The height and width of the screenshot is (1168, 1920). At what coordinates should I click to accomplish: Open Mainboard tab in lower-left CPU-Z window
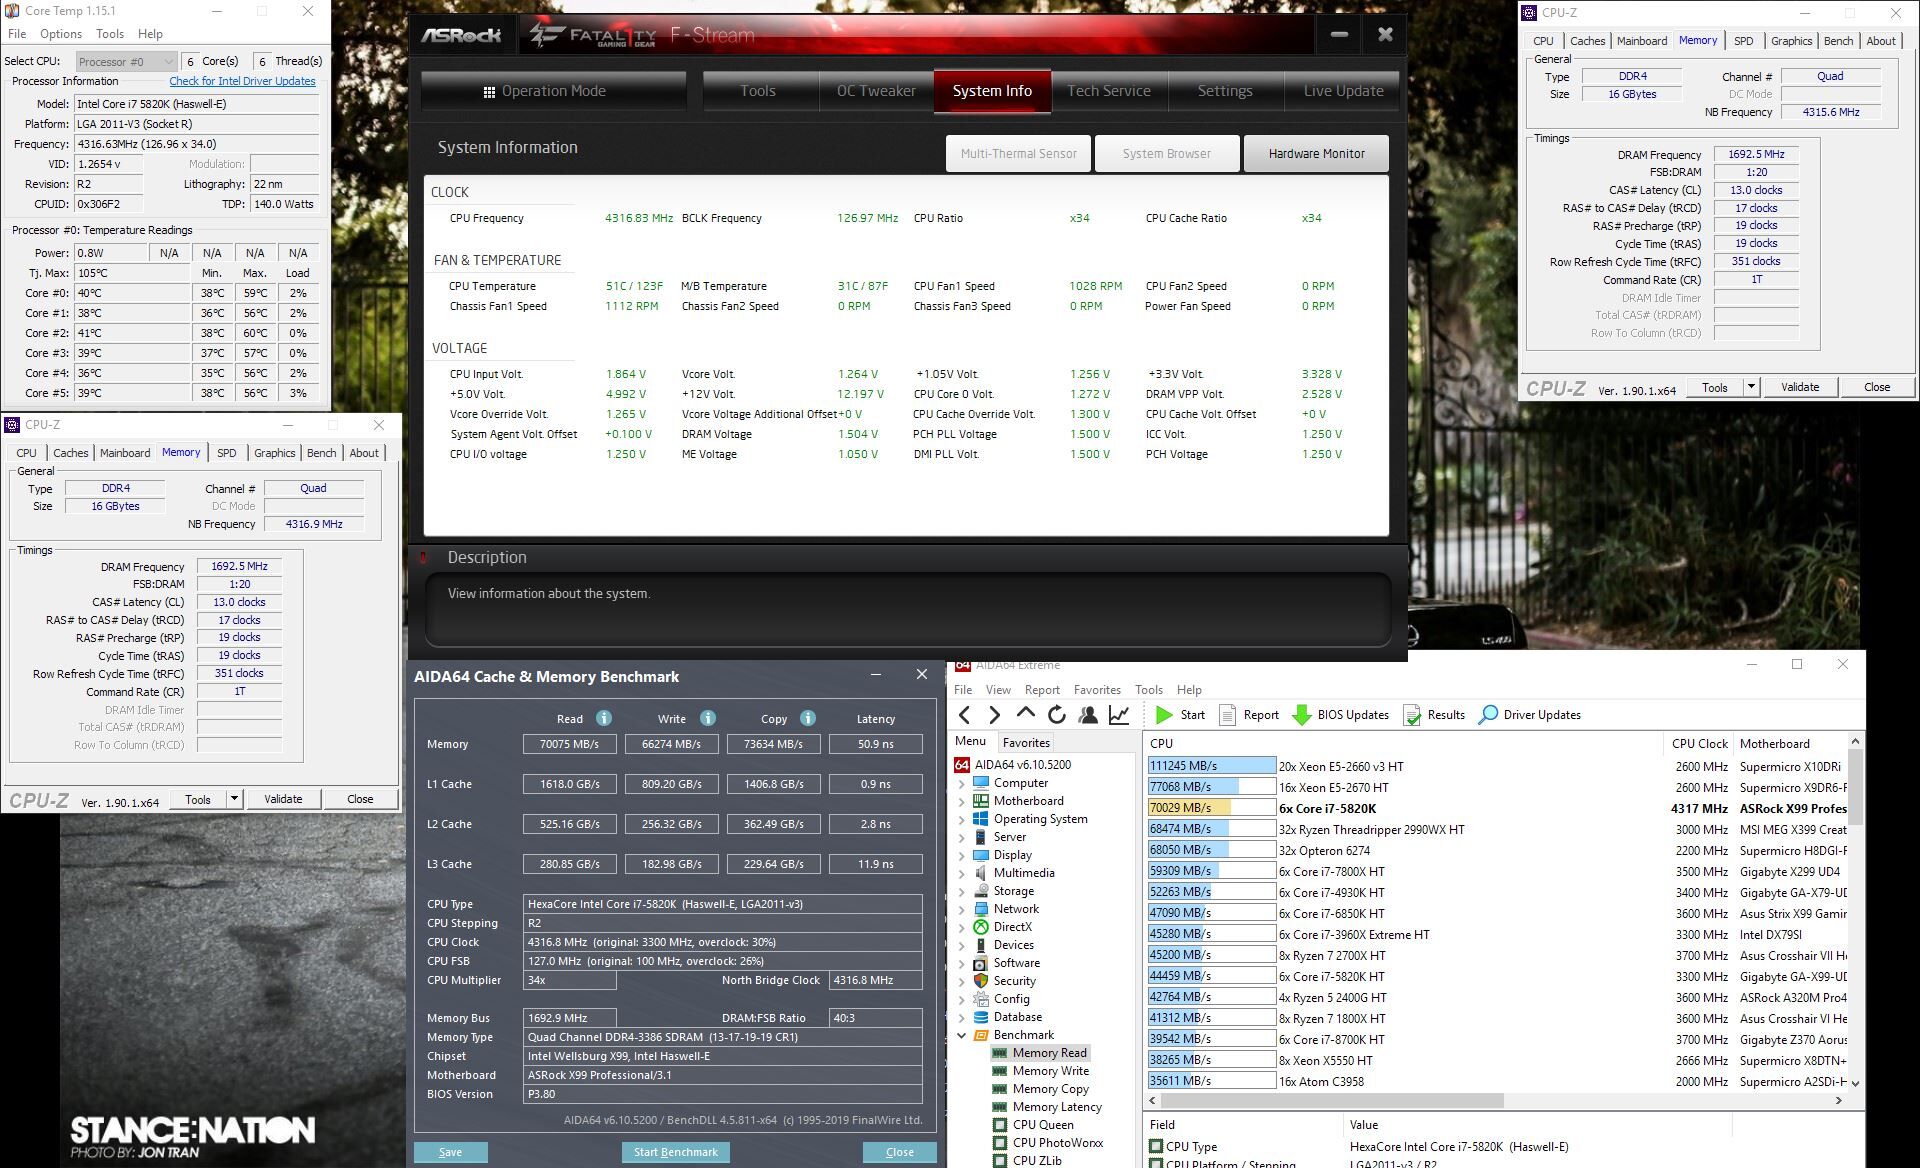(125, 453)
